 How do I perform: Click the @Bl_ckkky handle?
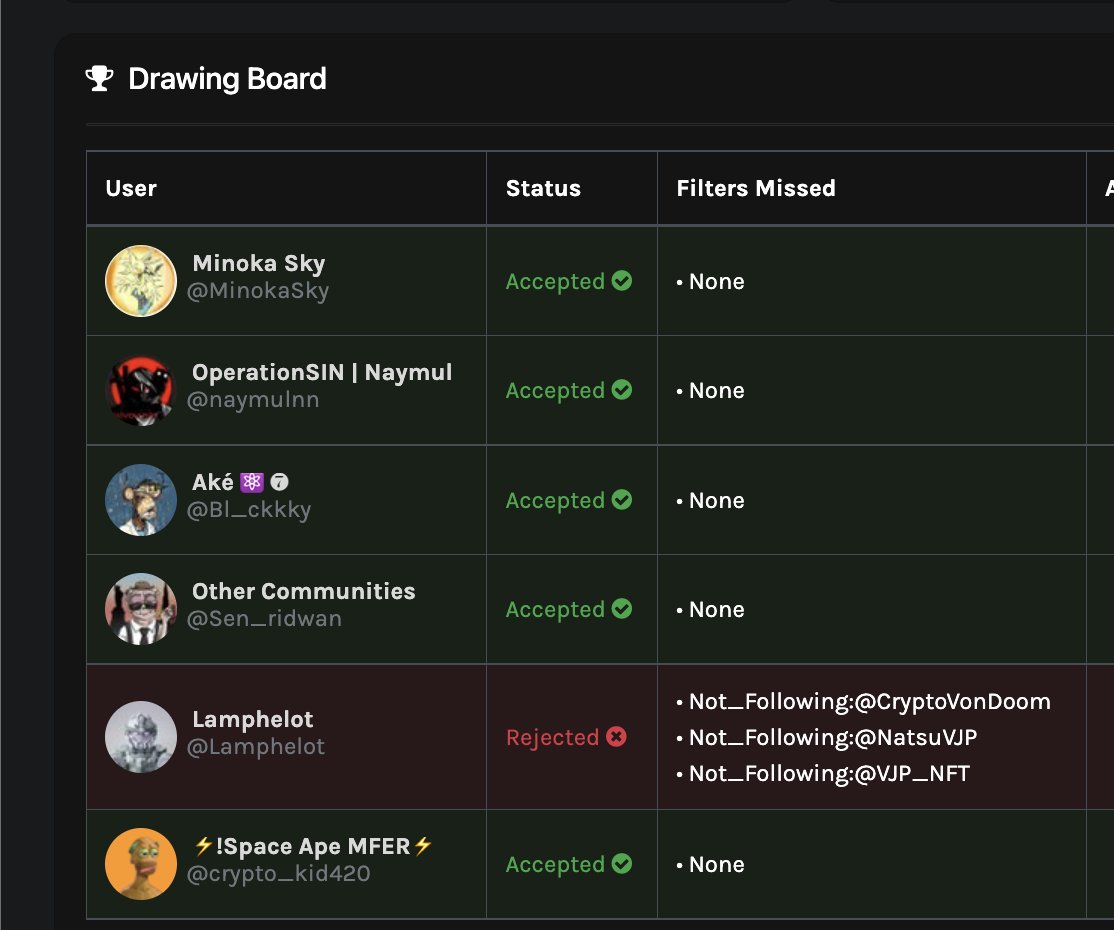tap(249, 509)
